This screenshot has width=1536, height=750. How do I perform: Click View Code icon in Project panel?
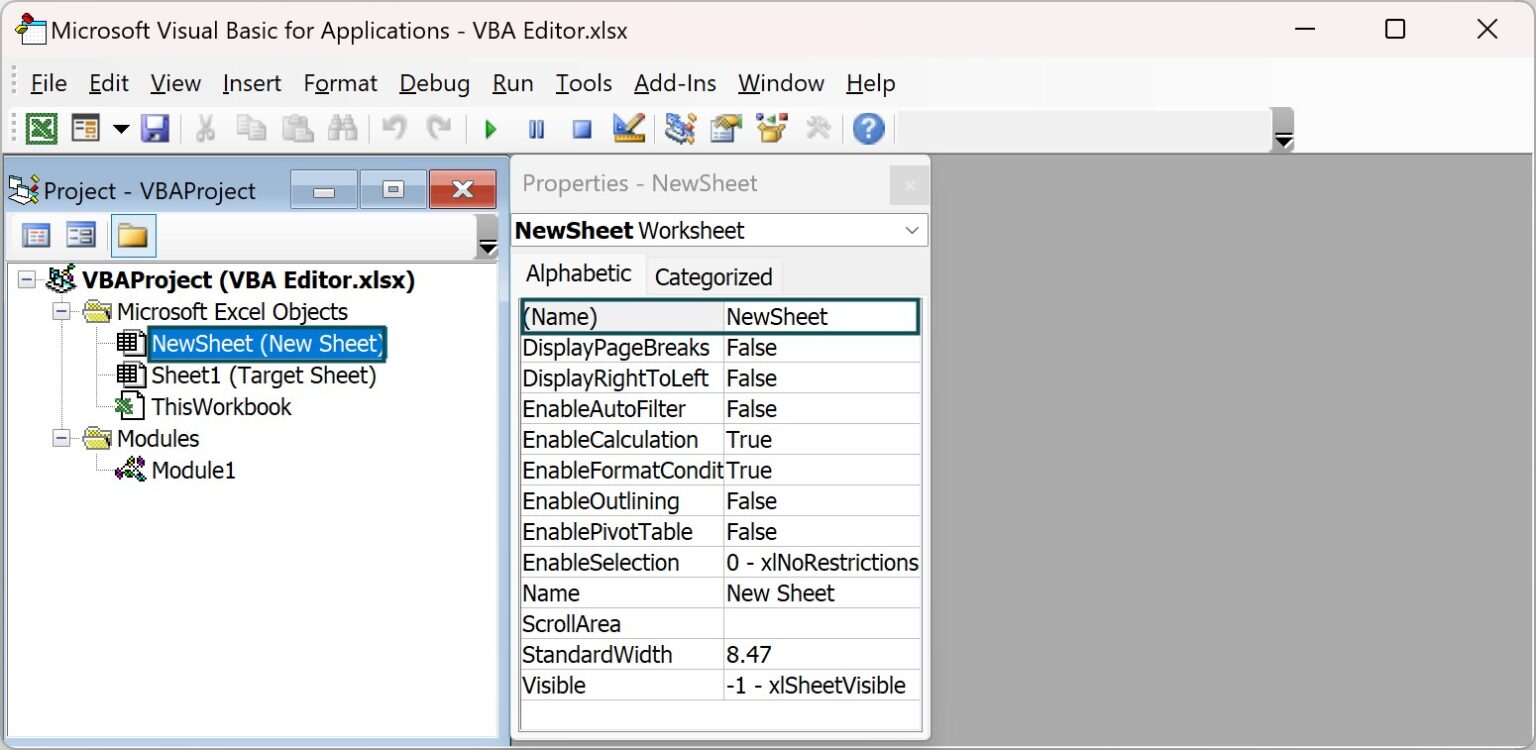36,236
